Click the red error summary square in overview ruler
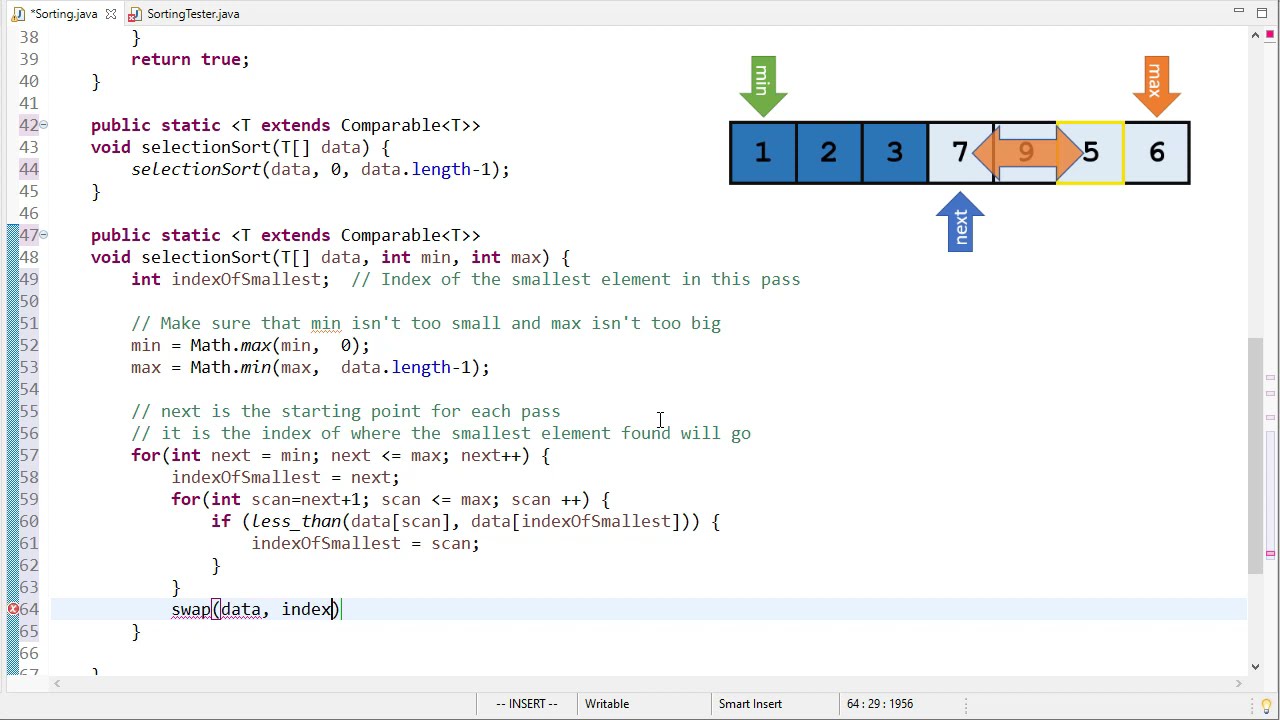The image size is (1280, 720). [1270, 35]
